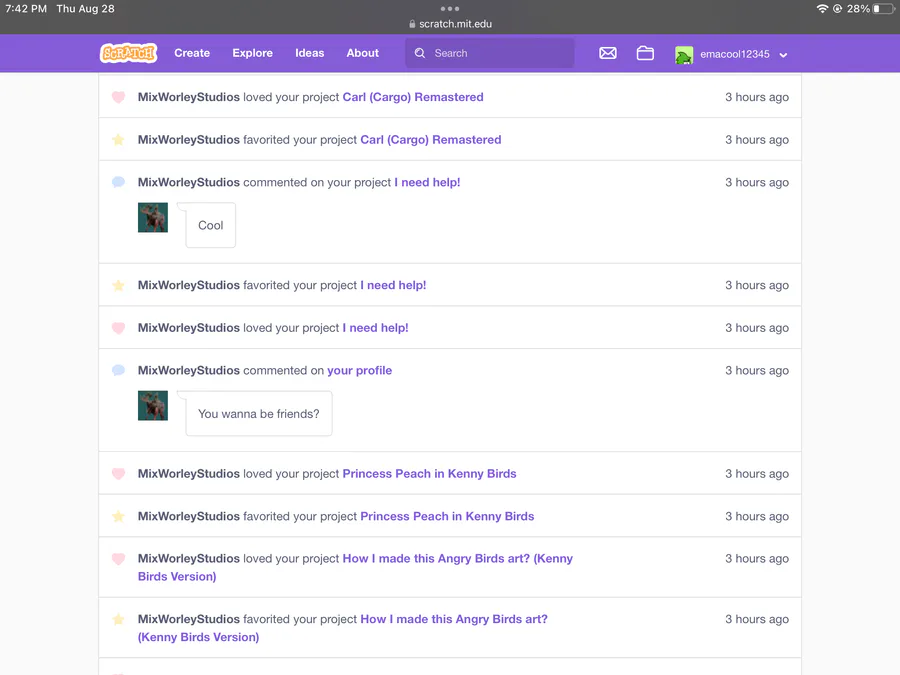Open Carl (Cargo) Remastered from favorited notification
This screenshot has height=675, width=900.
[431, 139]
